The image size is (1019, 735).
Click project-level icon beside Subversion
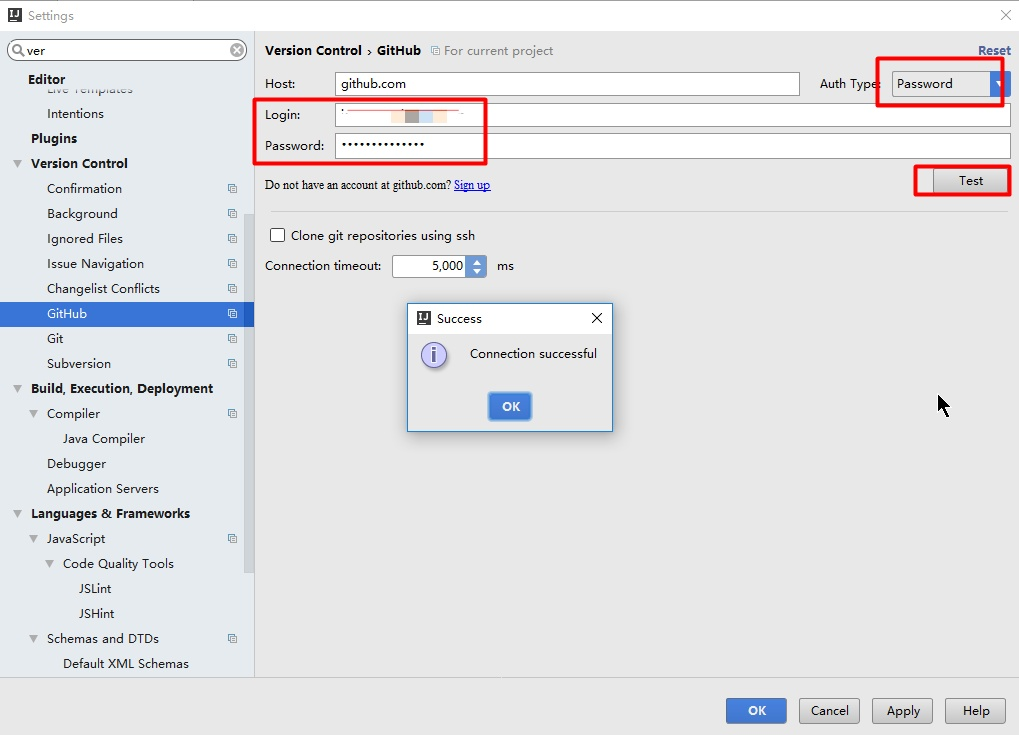click(232, 363)
